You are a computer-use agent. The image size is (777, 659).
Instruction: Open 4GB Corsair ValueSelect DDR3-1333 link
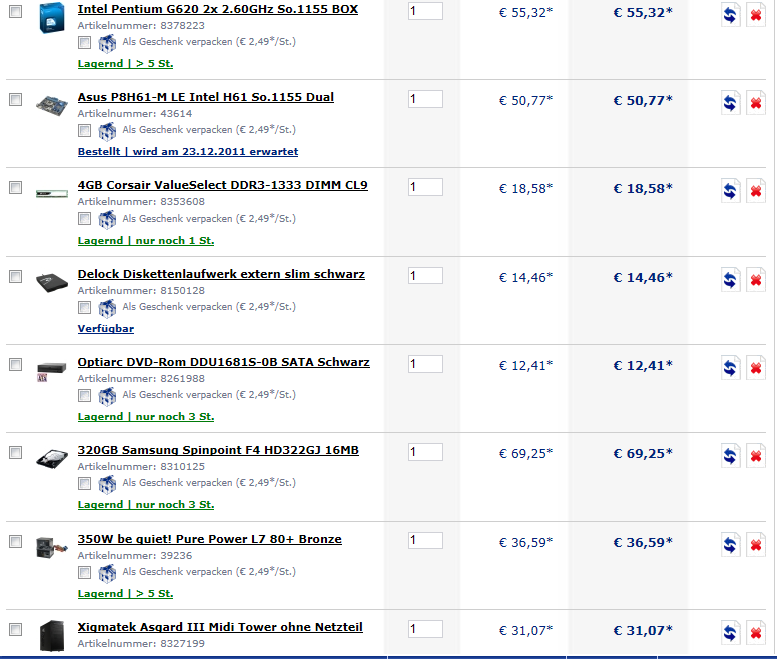(222, 185)
